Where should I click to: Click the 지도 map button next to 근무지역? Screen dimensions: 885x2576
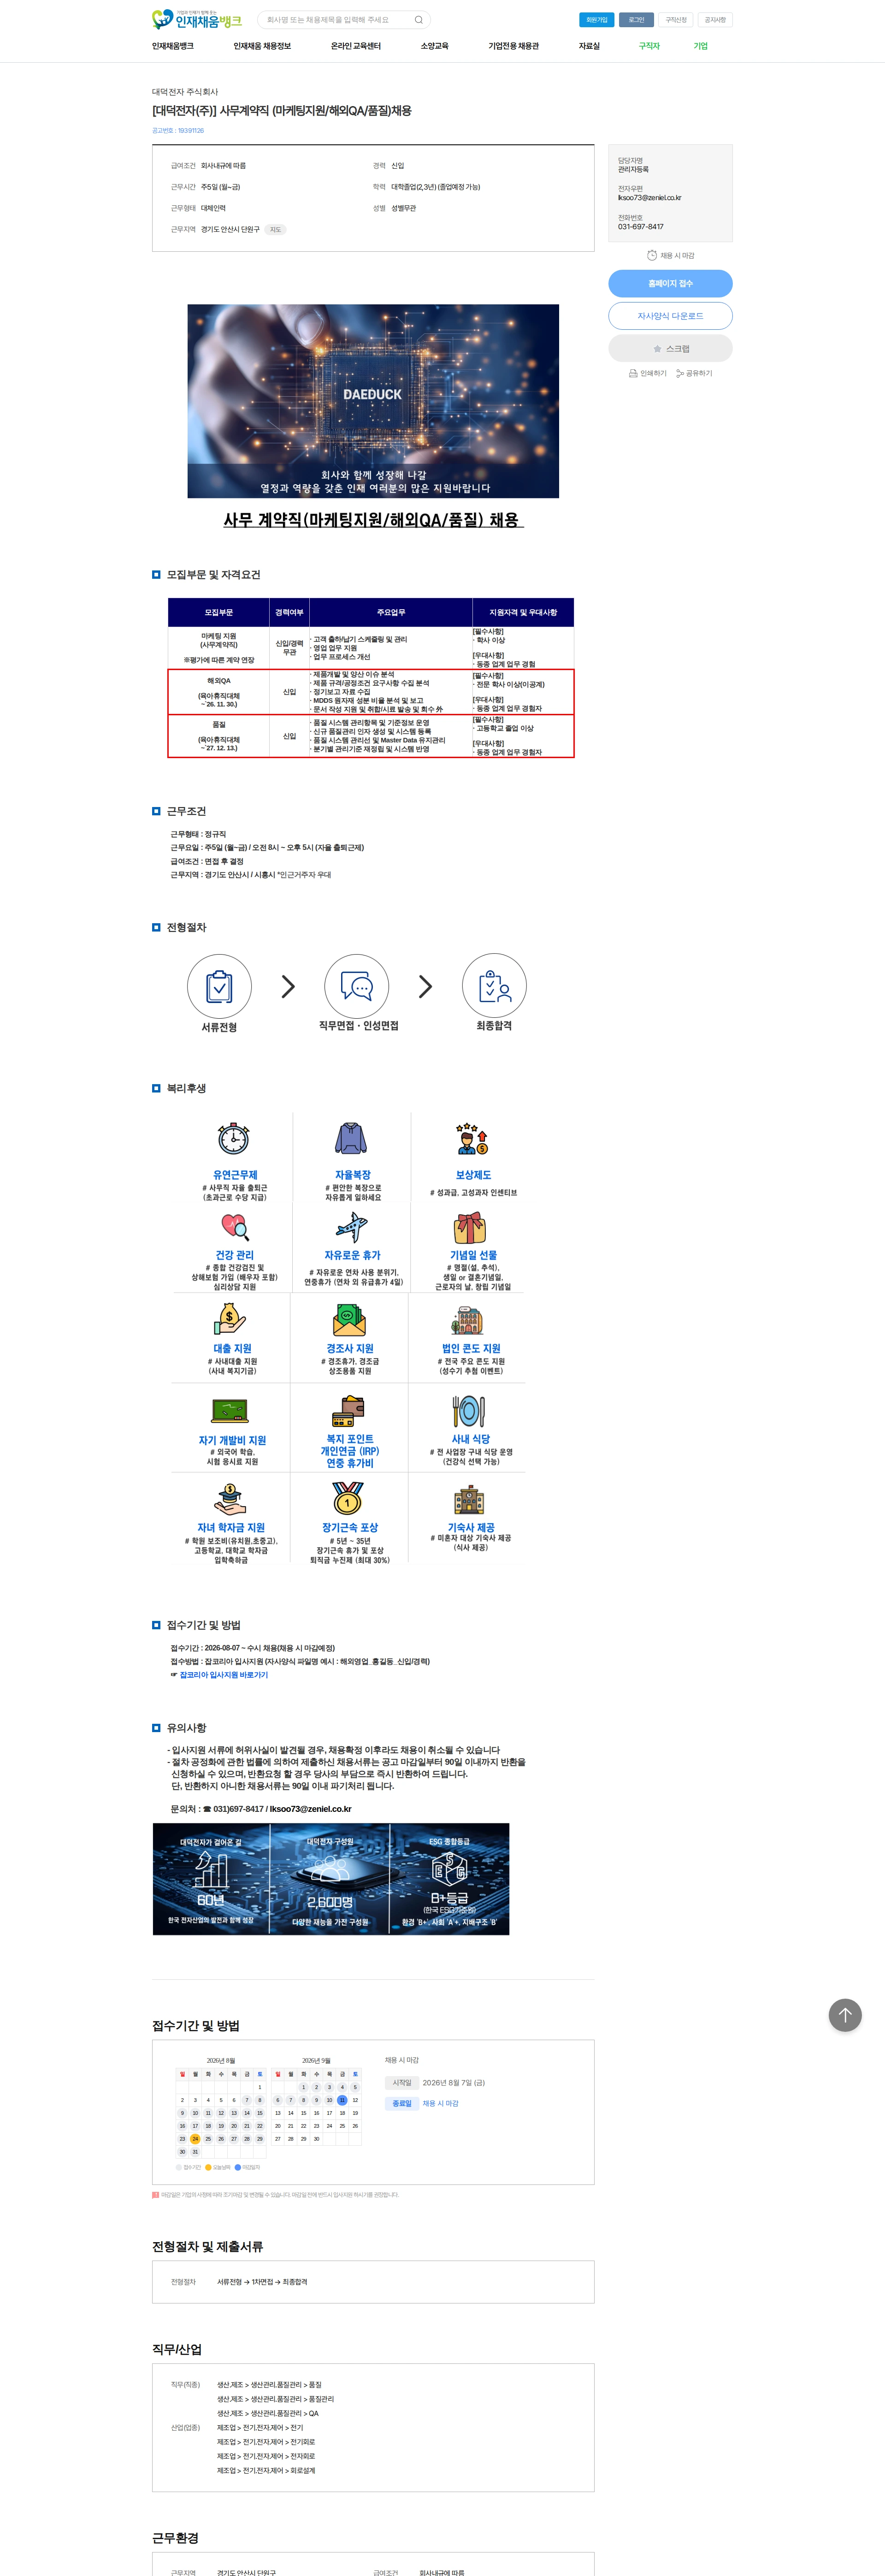tap(275, 230)
